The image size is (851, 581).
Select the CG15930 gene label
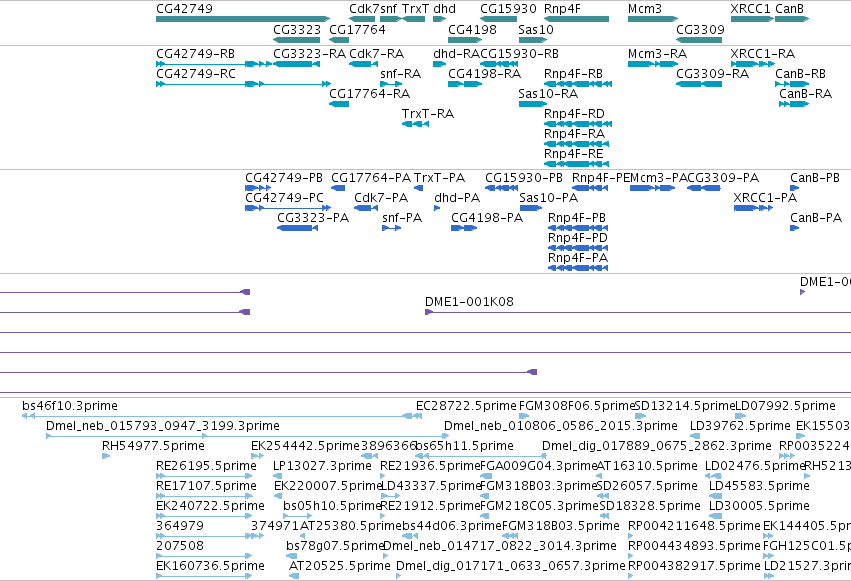tap(508, 9)
